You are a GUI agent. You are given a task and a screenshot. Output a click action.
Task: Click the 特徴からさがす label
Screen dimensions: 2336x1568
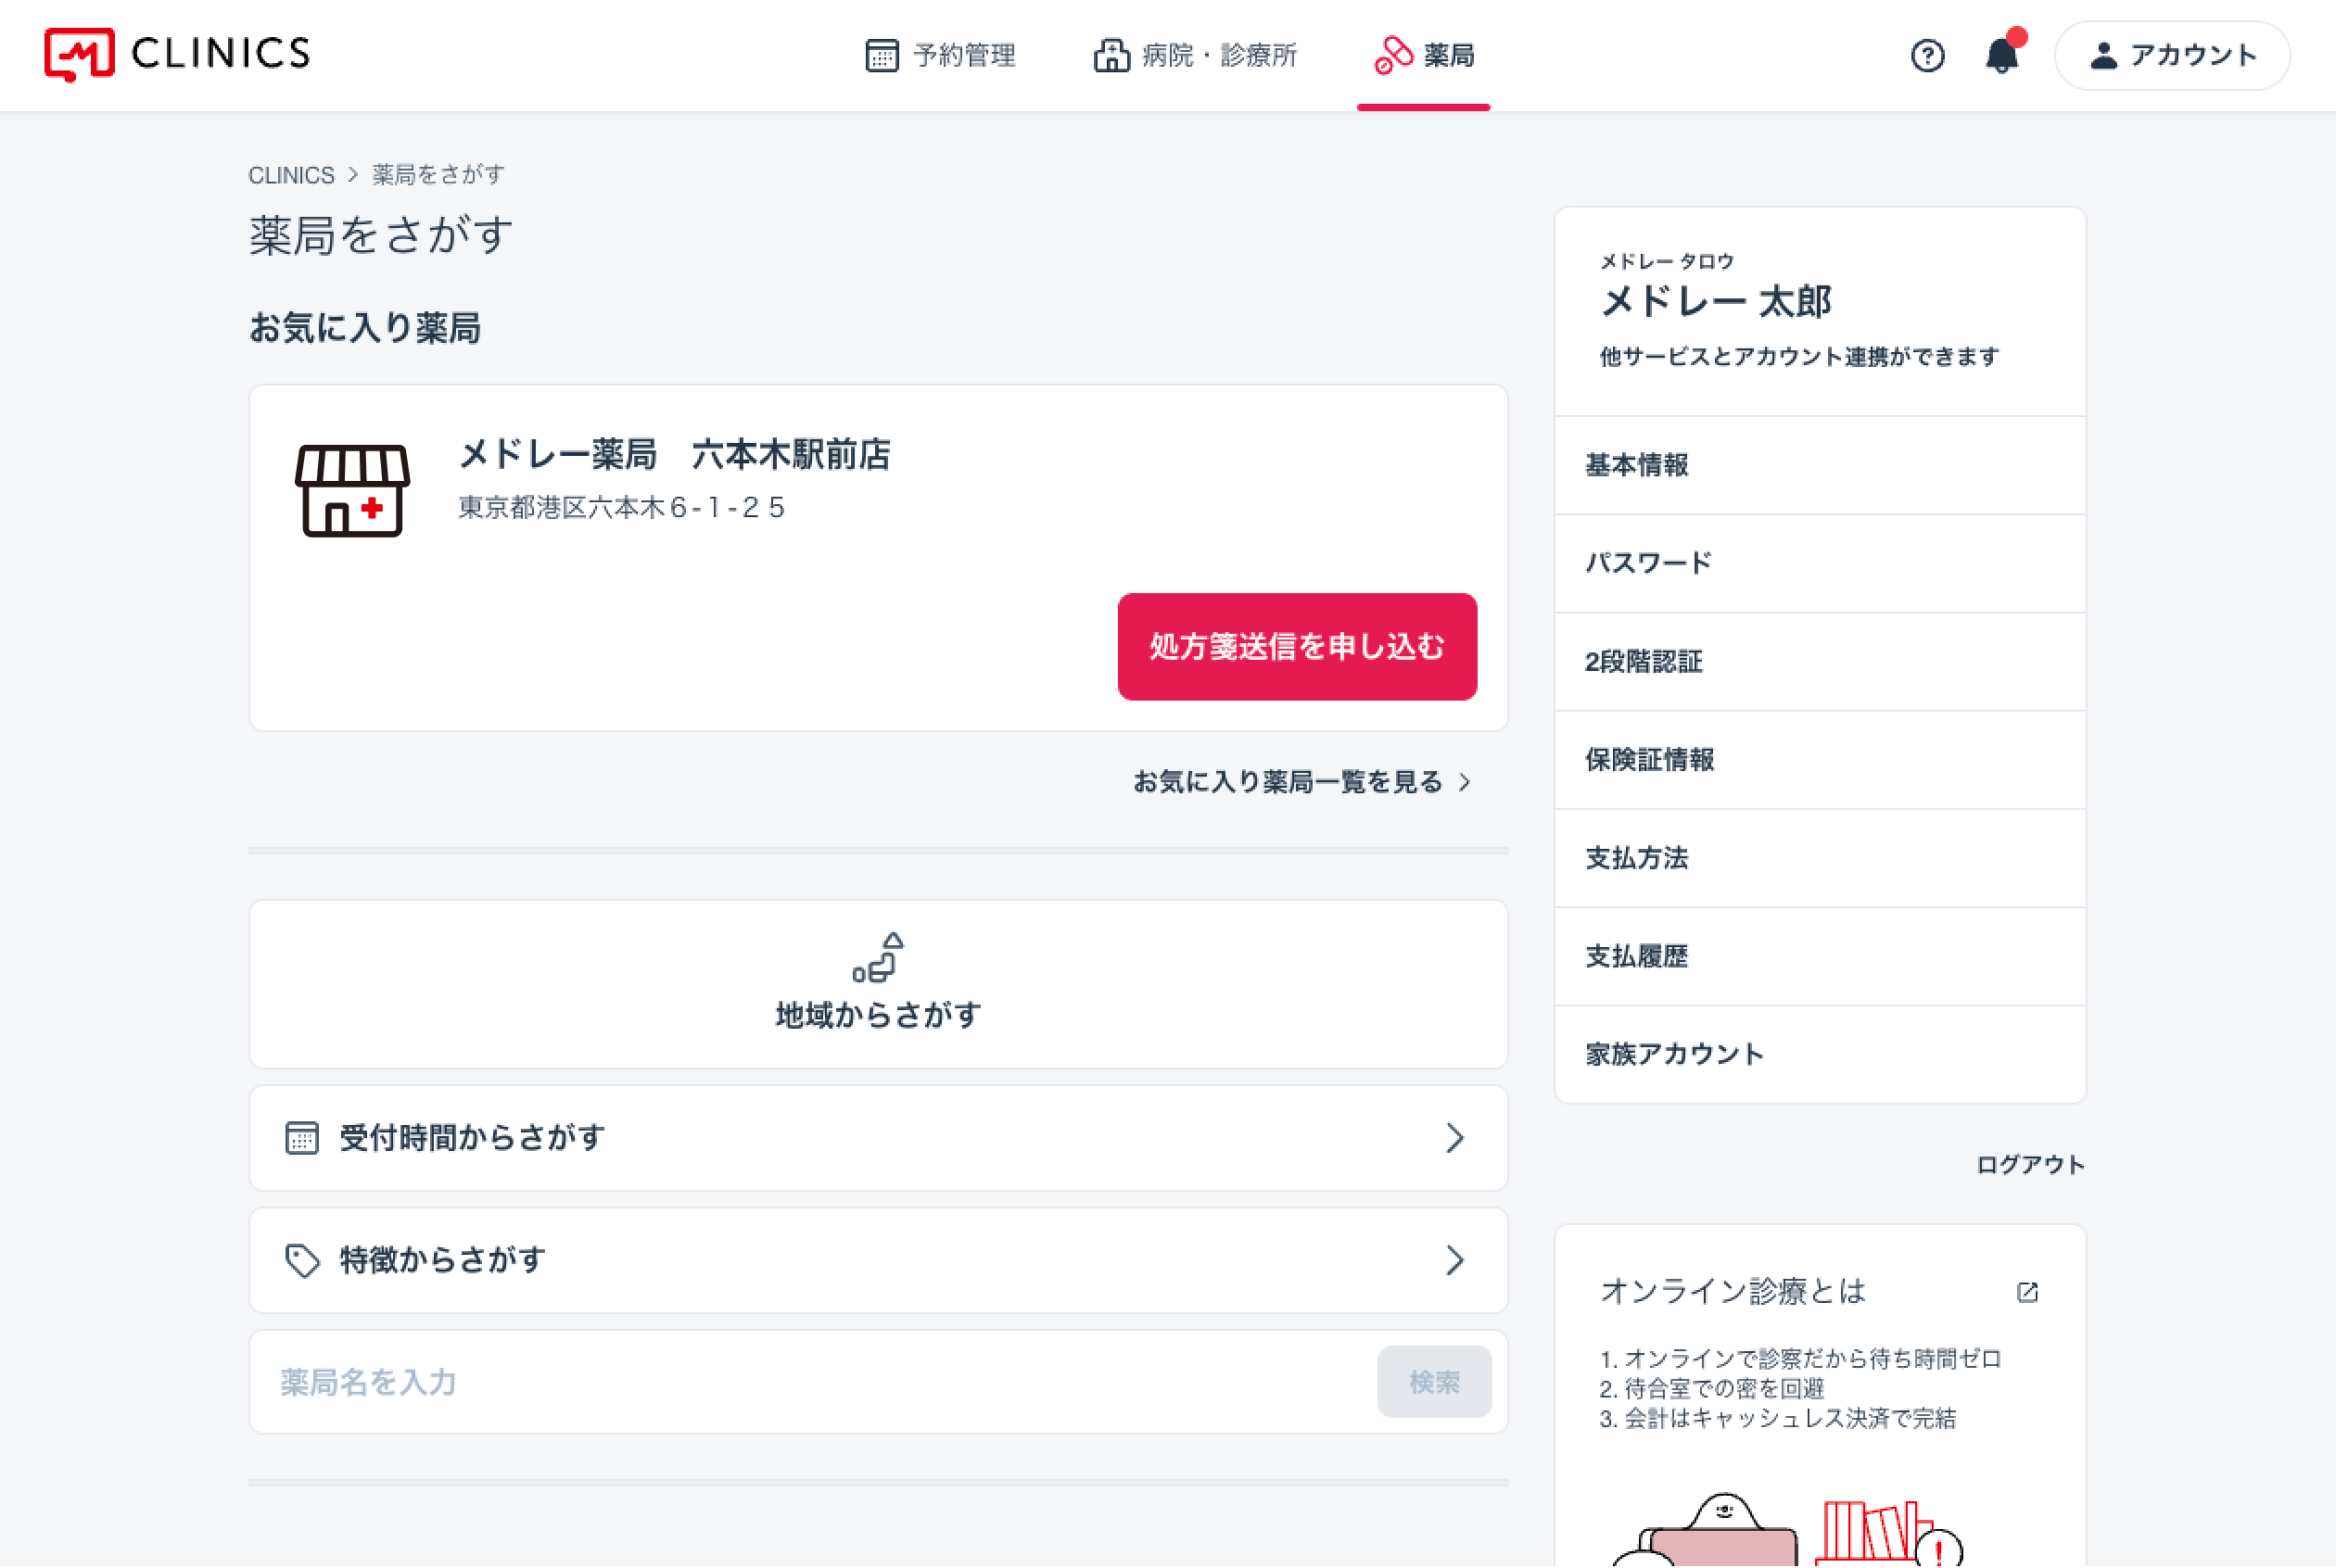pos(442,1260)
